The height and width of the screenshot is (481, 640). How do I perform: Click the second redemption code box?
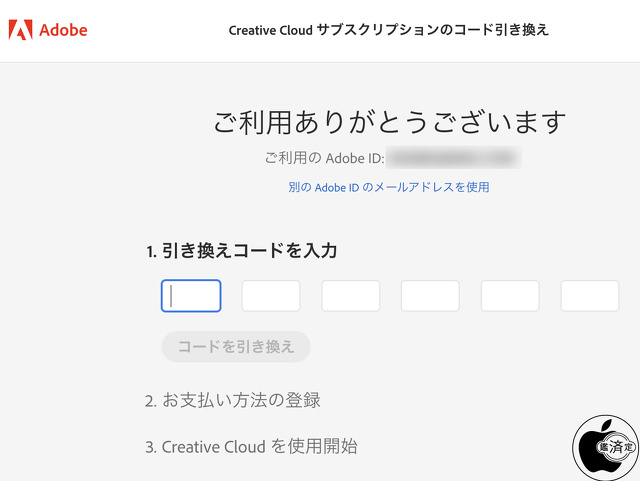click(271, 296)
